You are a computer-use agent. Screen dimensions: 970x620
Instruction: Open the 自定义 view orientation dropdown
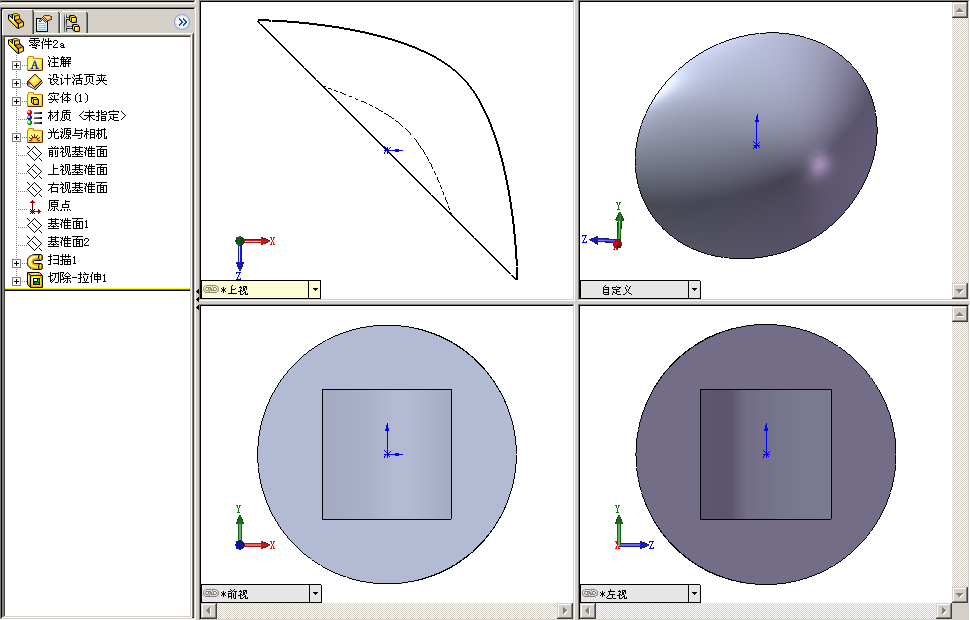click(694, 290)
